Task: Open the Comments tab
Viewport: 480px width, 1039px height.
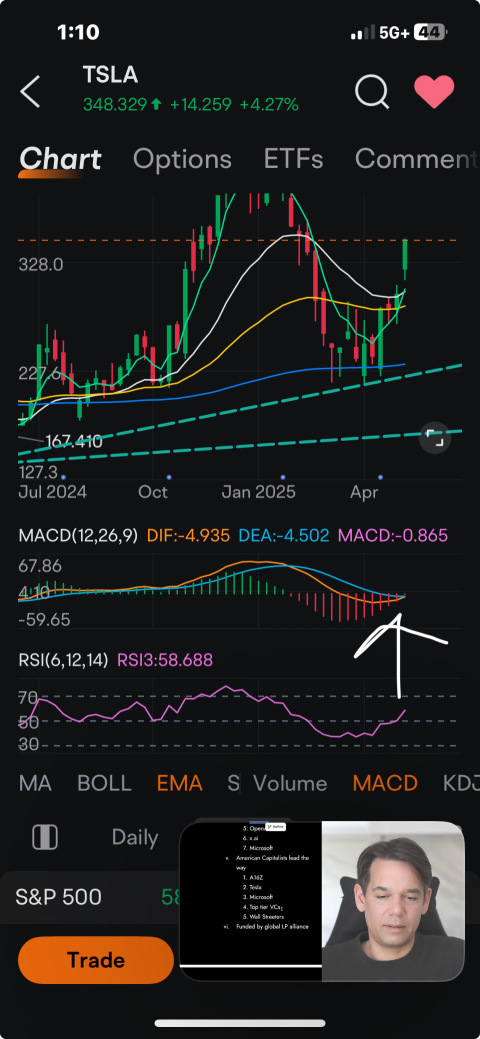Action: point(417,159)
